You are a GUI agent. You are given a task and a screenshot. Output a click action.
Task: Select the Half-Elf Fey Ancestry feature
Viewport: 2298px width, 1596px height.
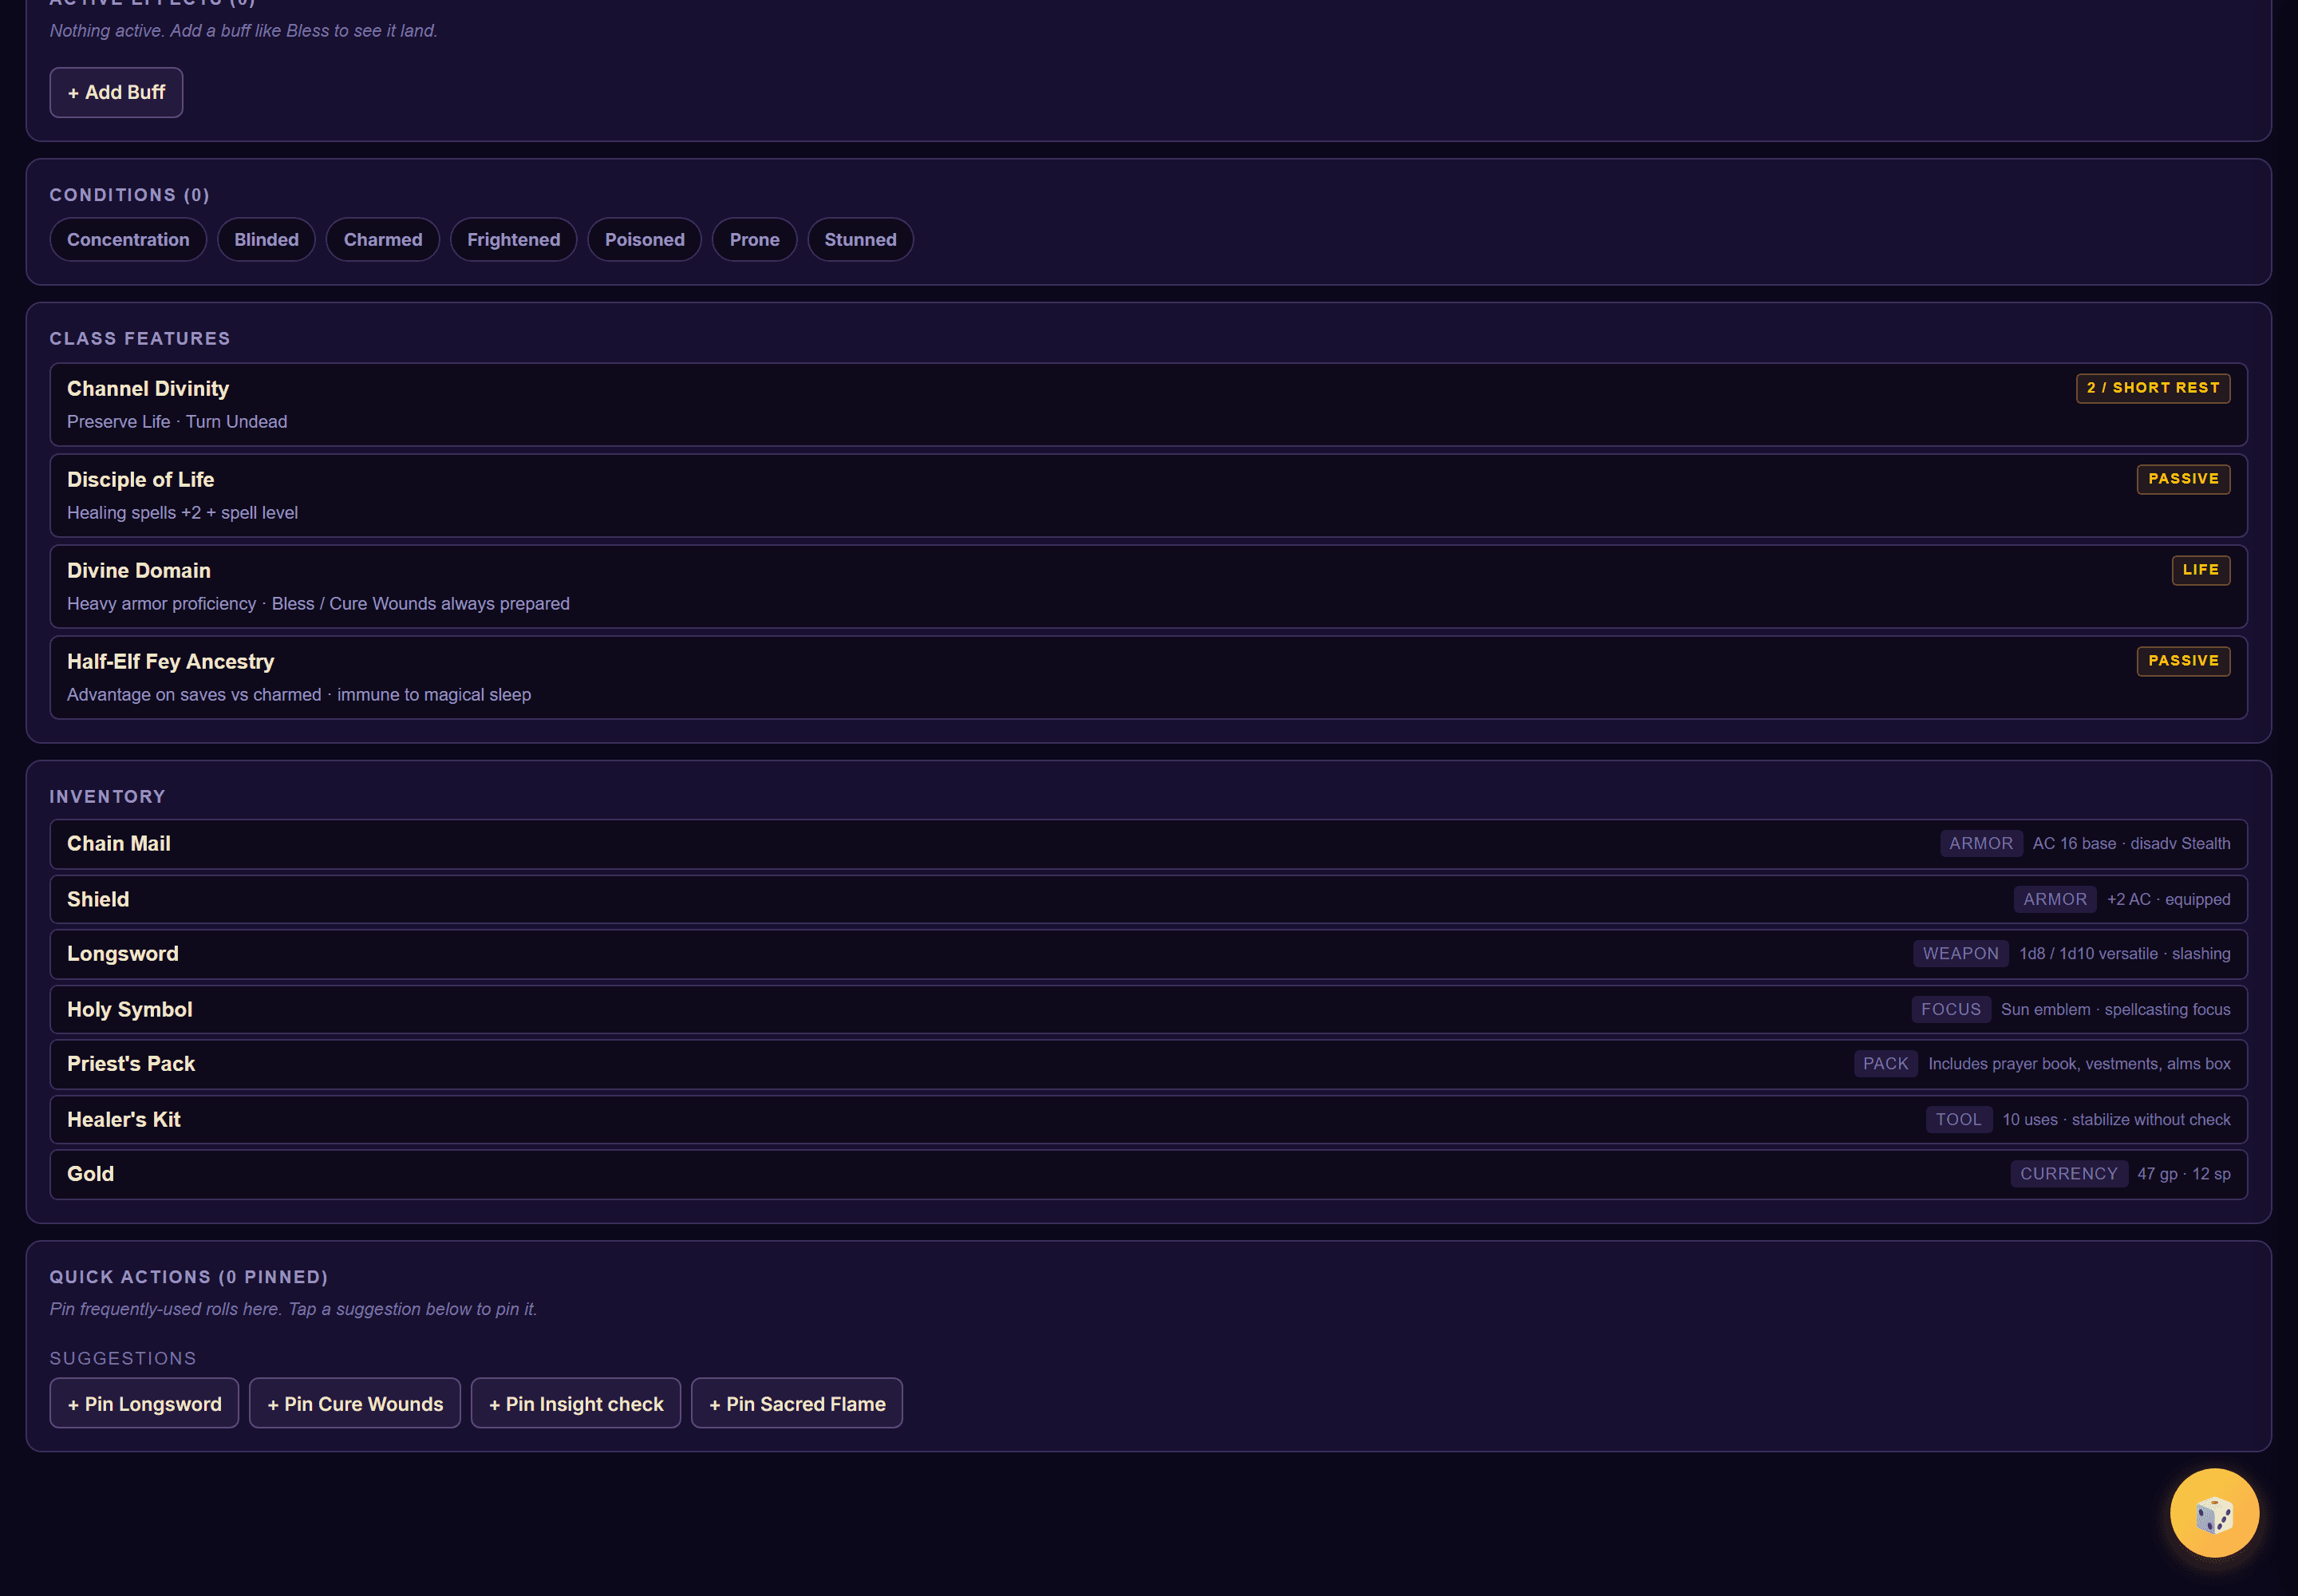(1148, 677)
